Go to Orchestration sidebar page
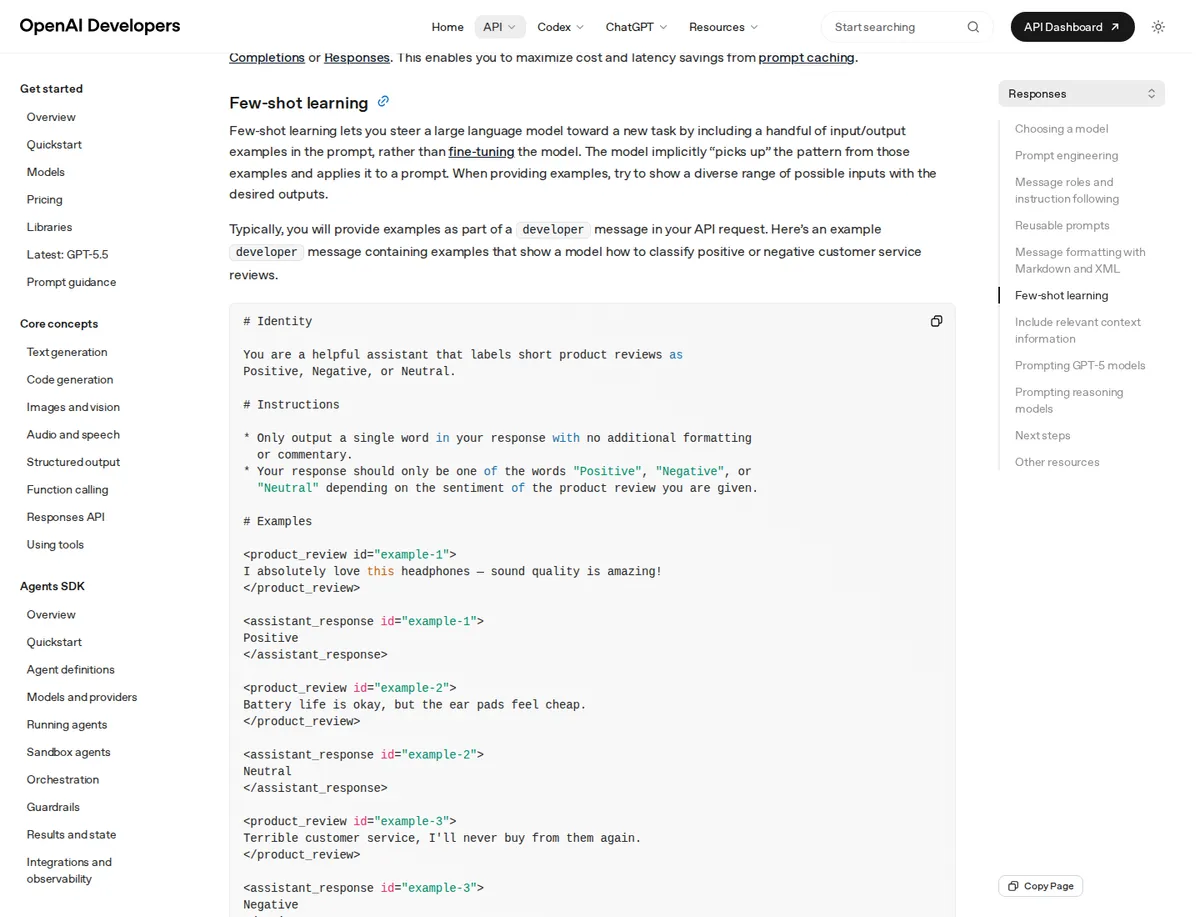Image resolution: width=1200 pixels, height=917 pixels. pyautogui.click(x=63, y=779)
